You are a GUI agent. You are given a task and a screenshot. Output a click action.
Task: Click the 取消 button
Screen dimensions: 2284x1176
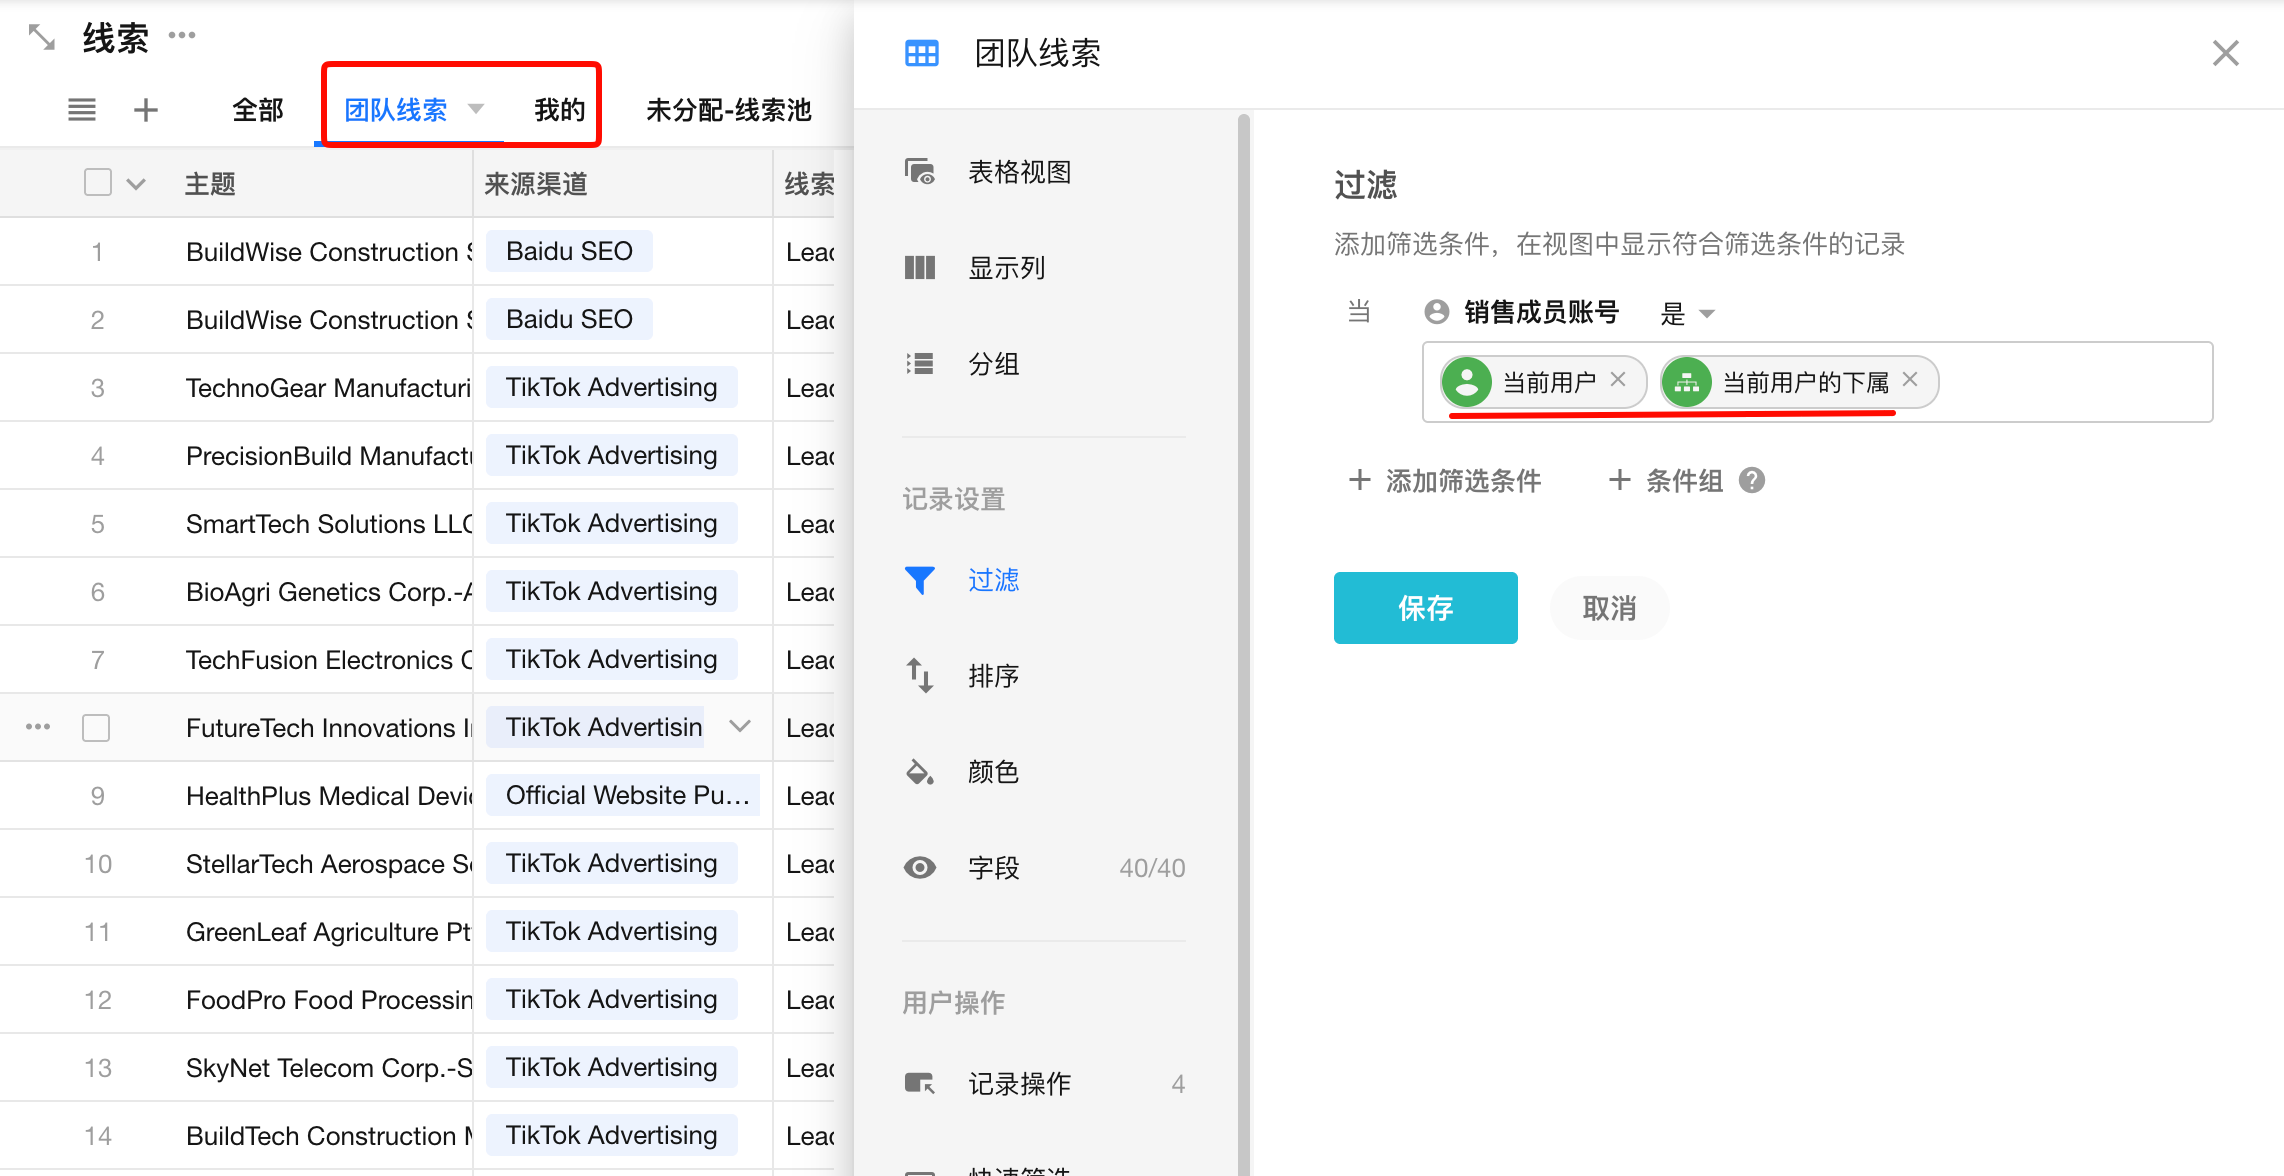click(x=1609, y=608)
